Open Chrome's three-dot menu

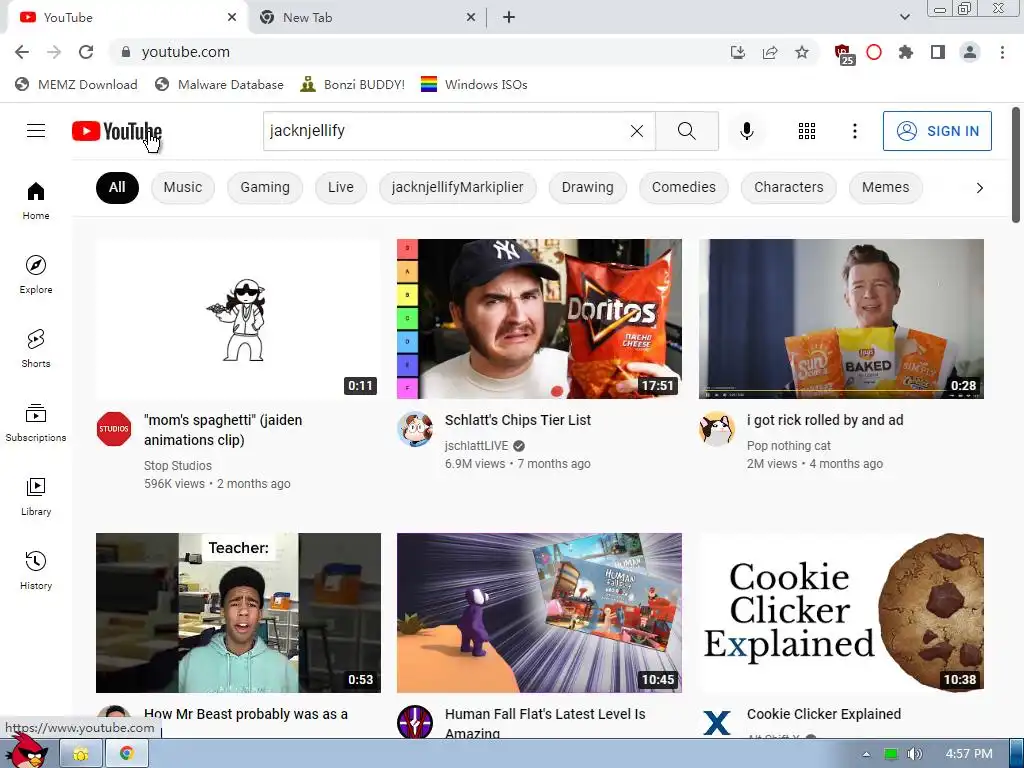pos(1002,52)
